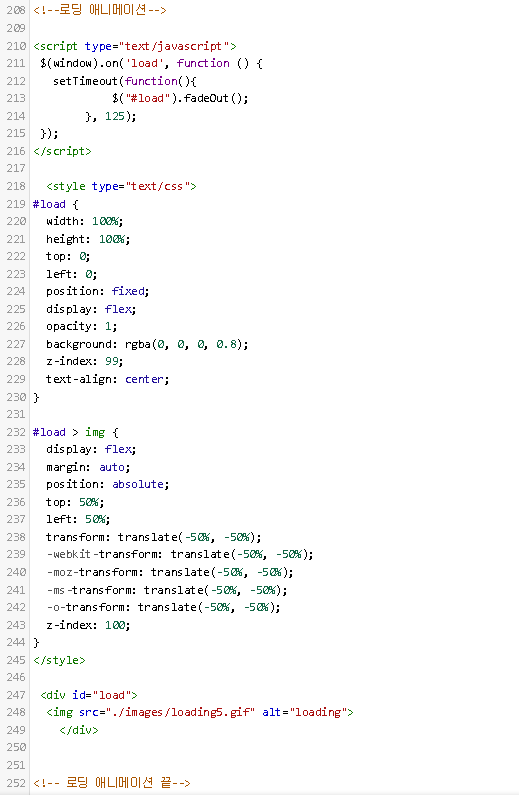This screenshot has height=795, width=519.
Task: Click the Korean loading animation end comment
Action: tap(112, 783)
